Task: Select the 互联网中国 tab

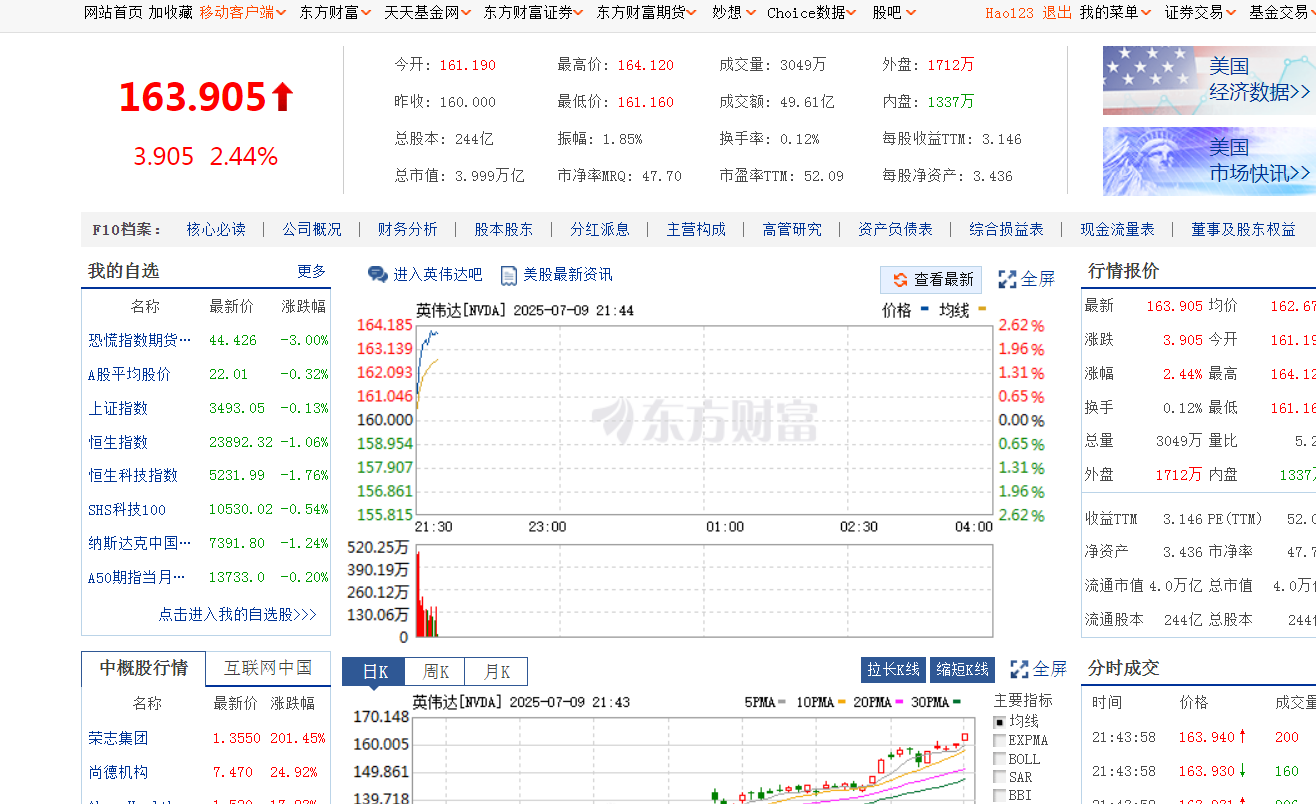Action: click(268, 668)
